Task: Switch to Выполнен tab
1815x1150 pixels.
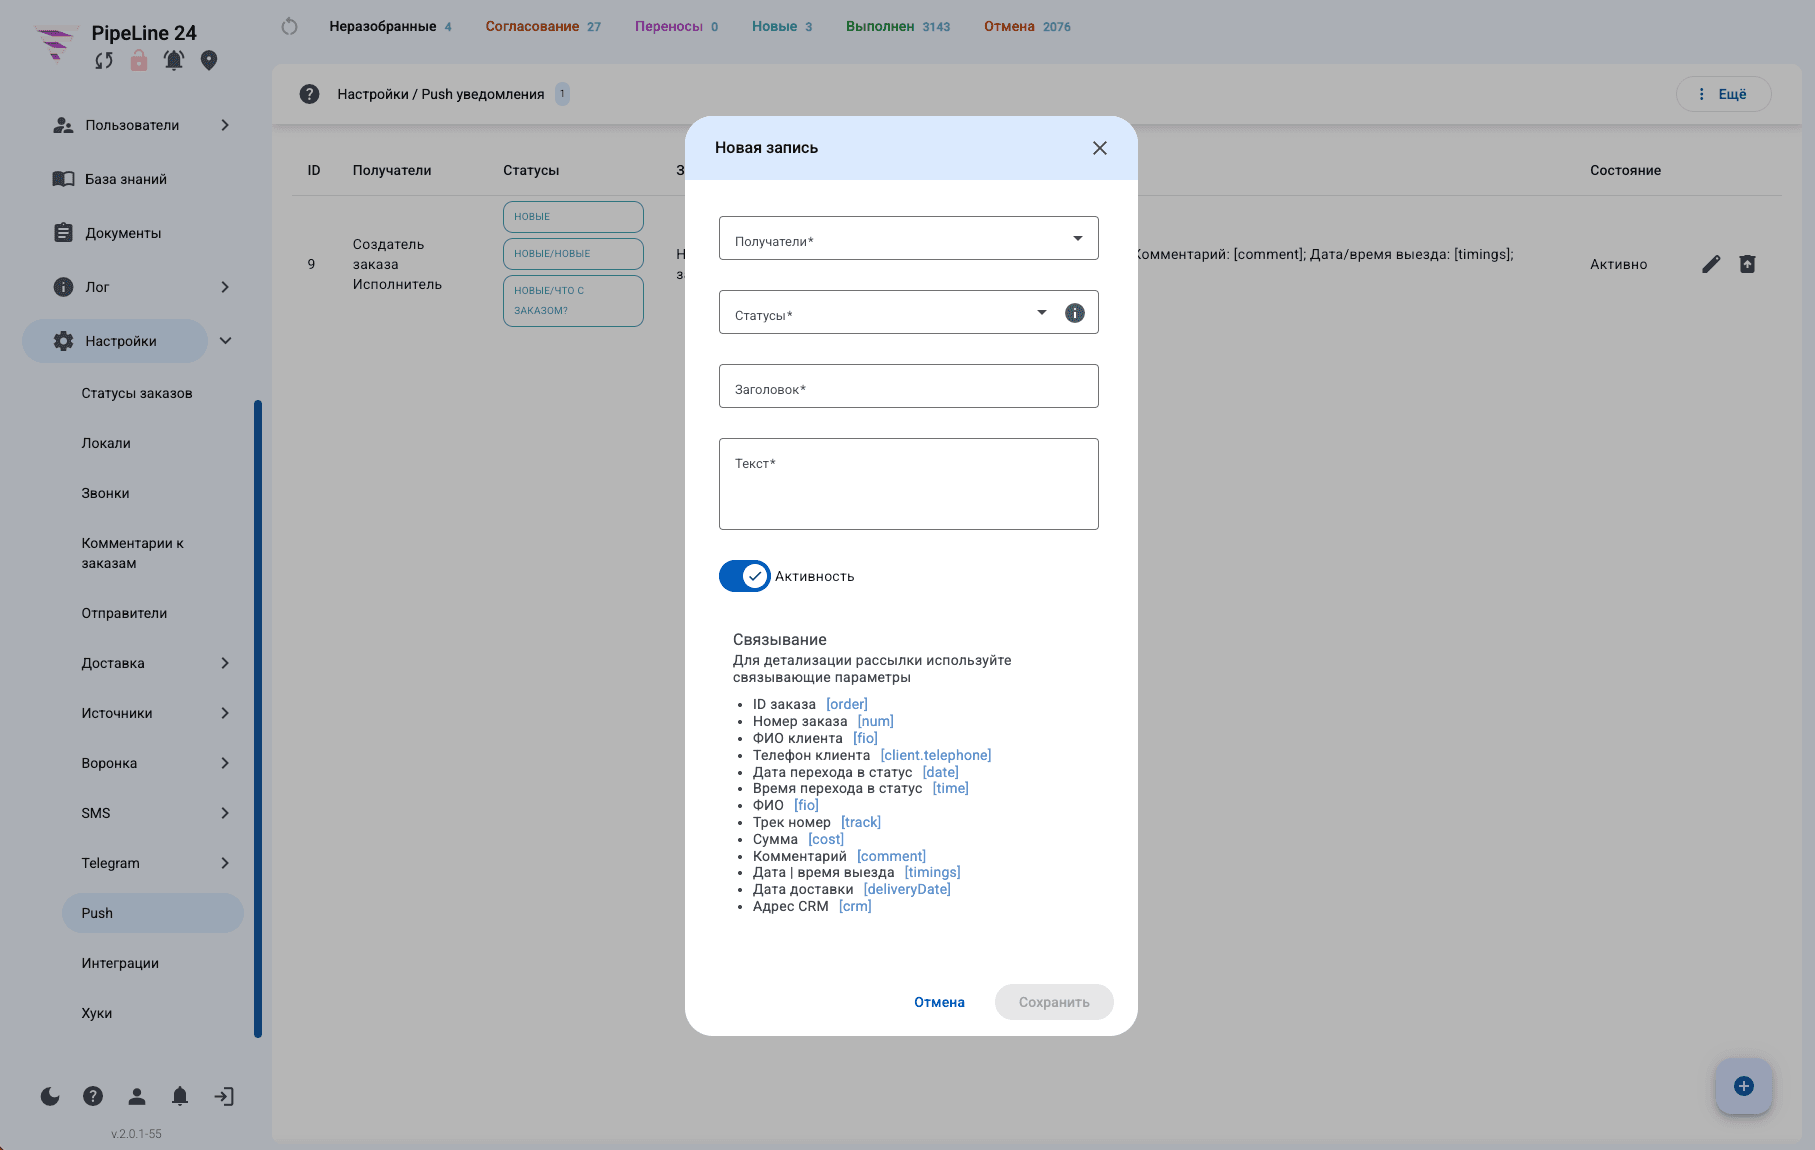Action: point(898,26)
